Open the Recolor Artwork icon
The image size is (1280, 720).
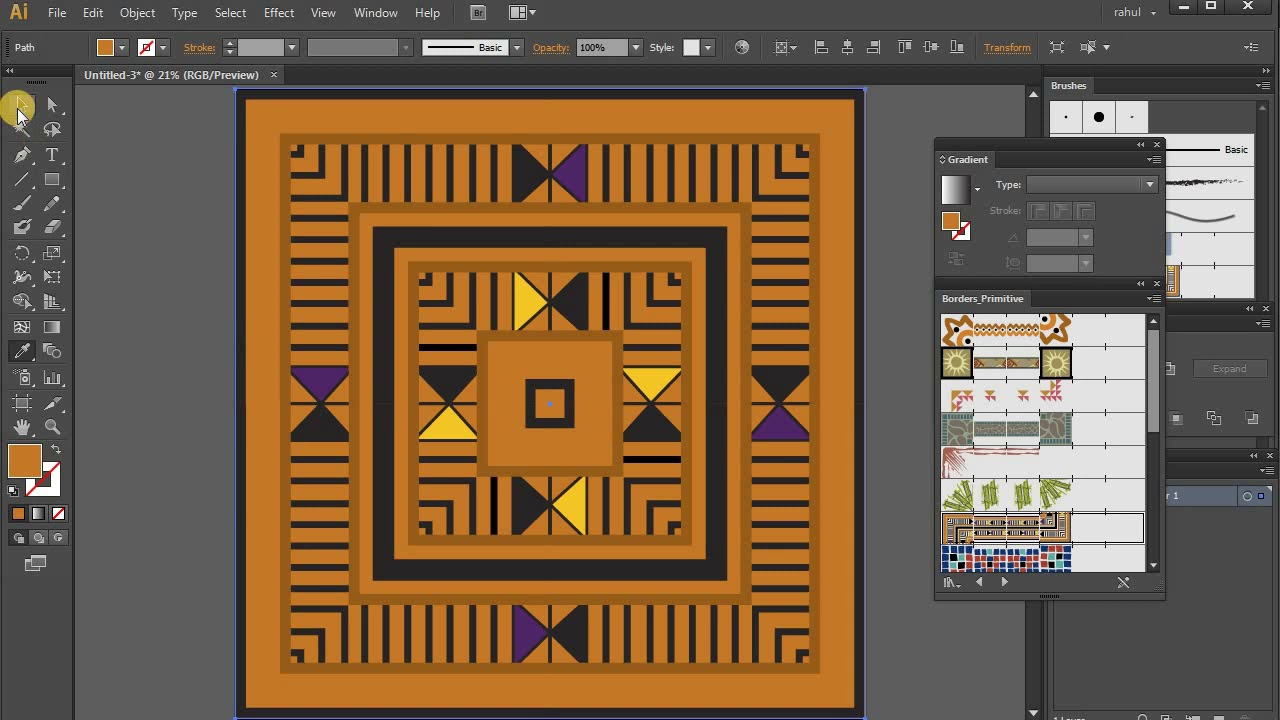tap(742, 47)
